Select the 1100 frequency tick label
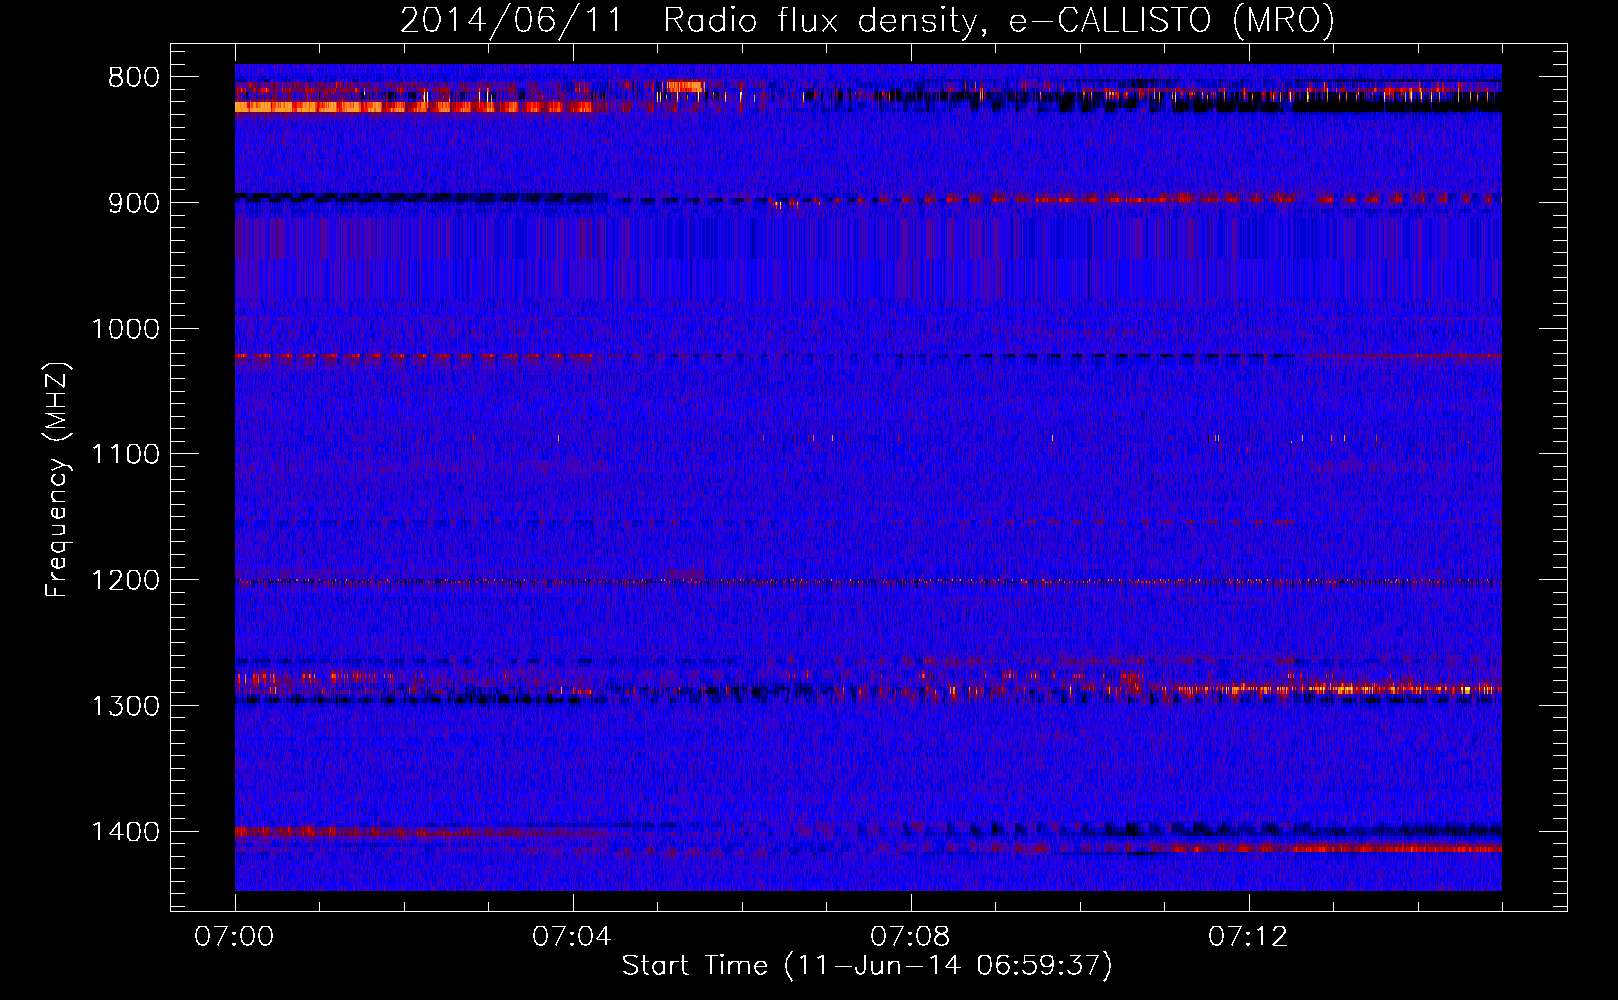This screenshot has height=1000, width=1618. pos(125,455)
